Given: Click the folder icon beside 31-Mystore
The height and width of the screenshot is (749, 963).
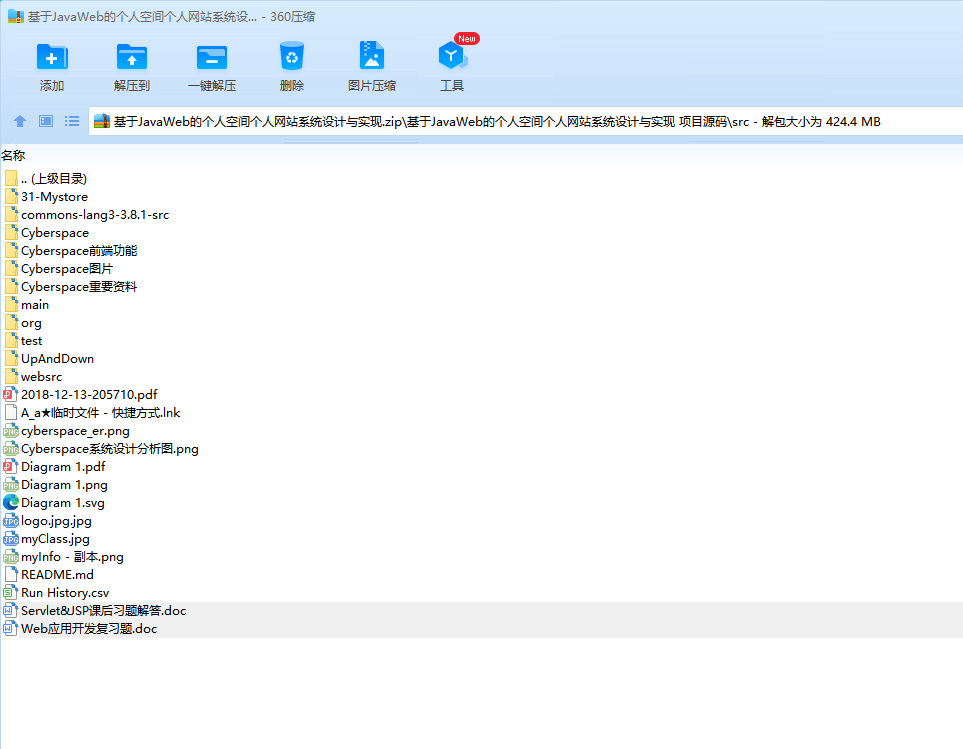Looking at the screenshot, I should pos(11,196).
